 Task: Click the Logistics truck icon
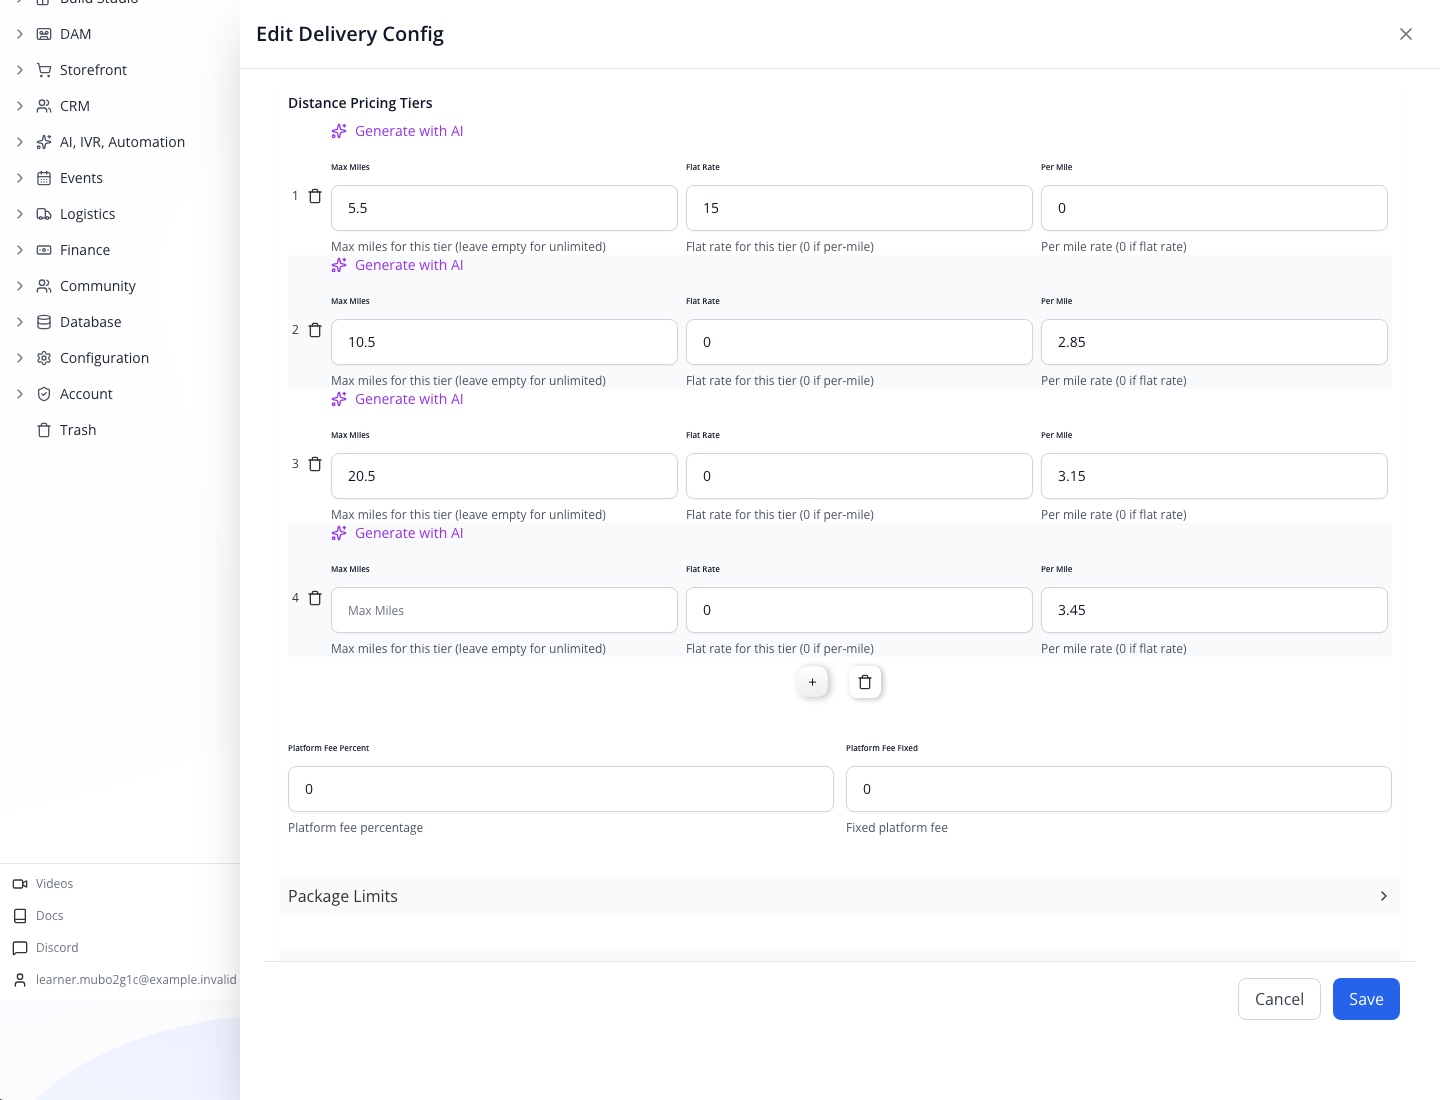(44, 214)
